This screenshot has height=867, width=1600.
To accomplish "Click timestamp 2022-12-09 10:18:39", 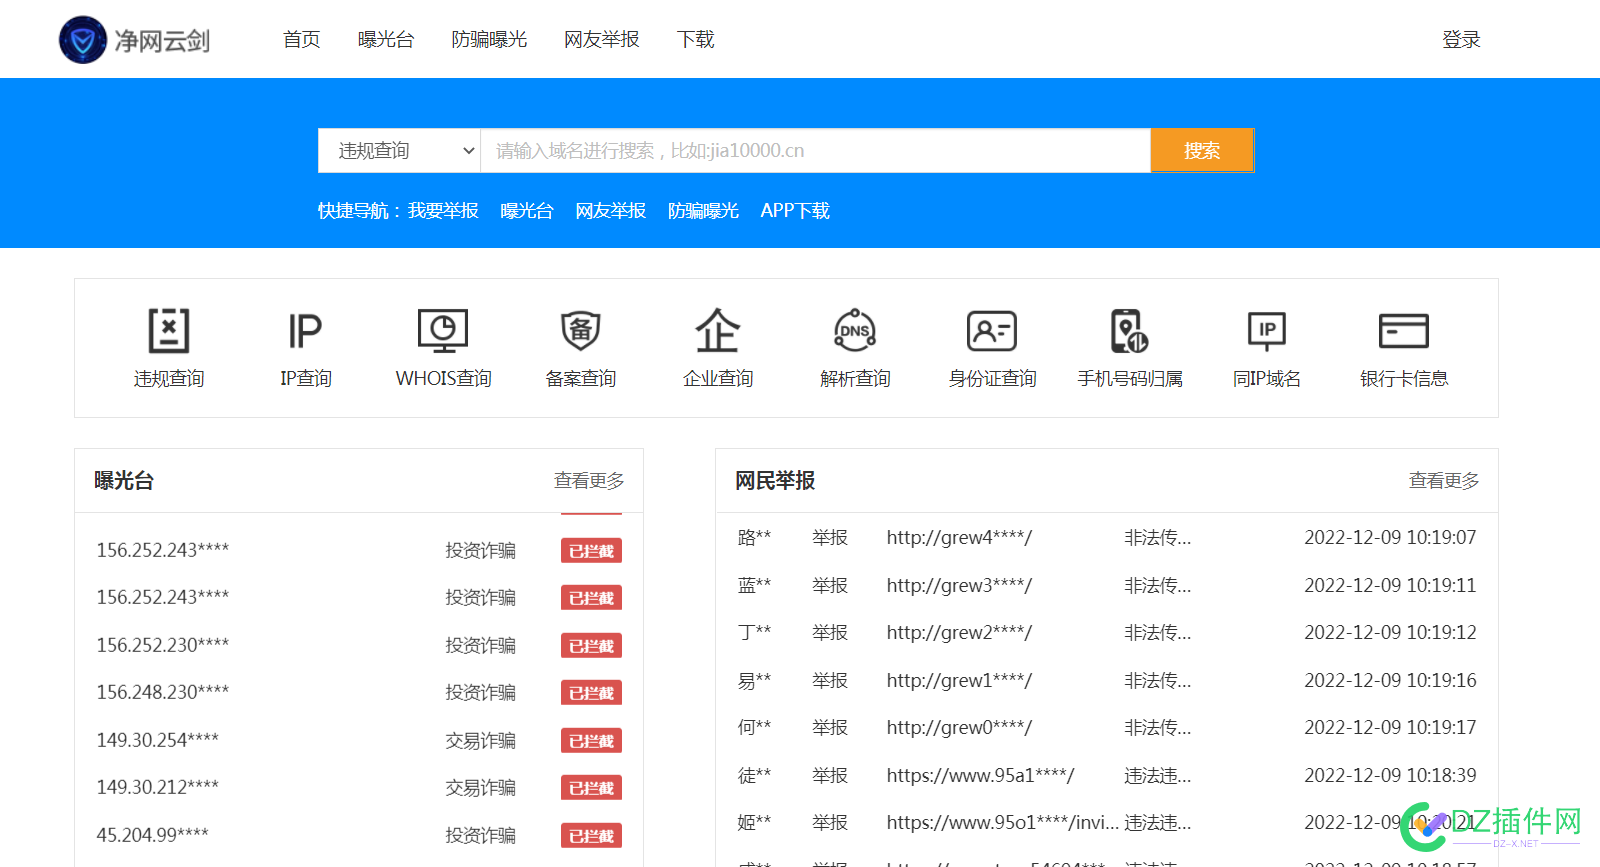I will [x=1390, y=776].
